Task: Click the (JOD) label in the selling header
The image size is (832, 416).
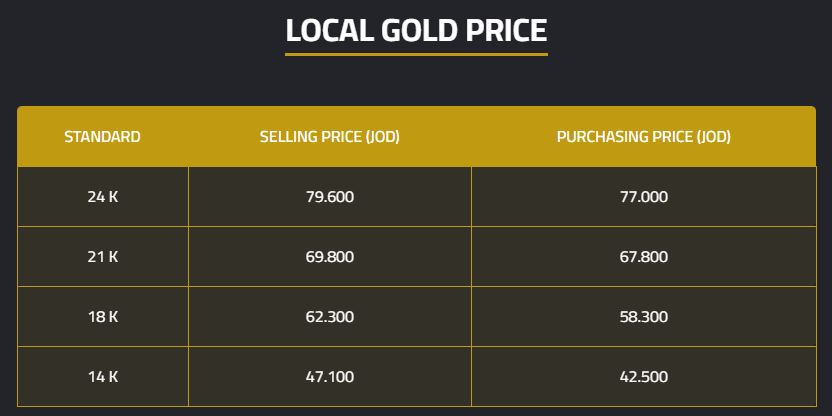Action: pyautogui.click(x=382, y=137)
